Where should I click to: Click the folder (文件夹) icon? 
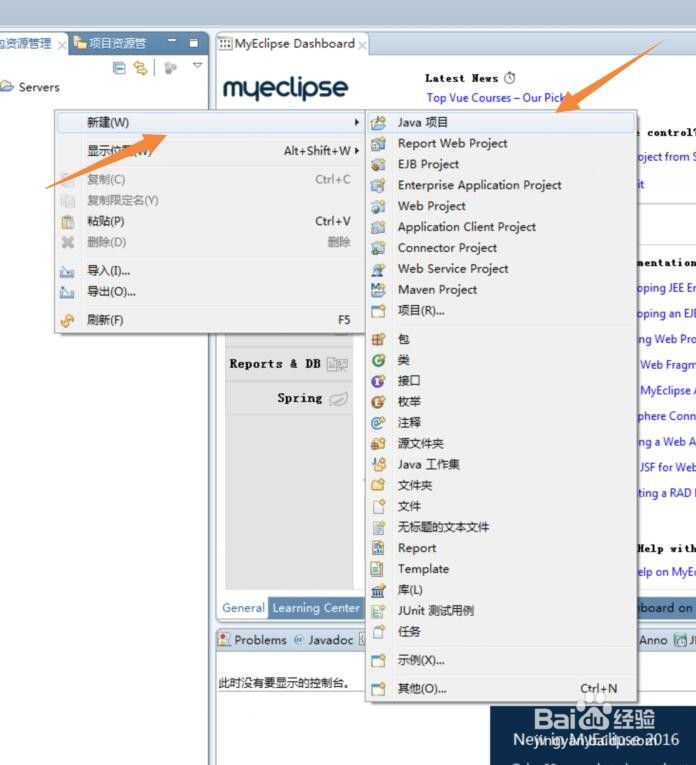[378, 485]
